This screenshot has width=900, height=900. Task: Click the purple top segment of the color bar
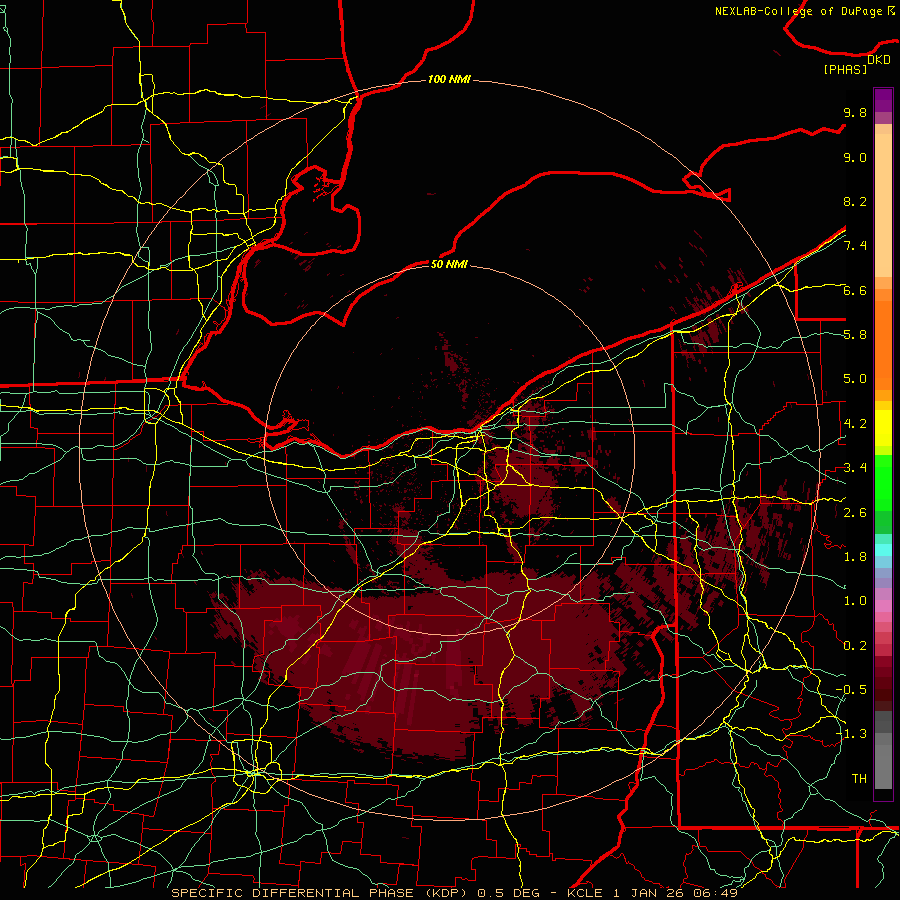click(883, 100)
